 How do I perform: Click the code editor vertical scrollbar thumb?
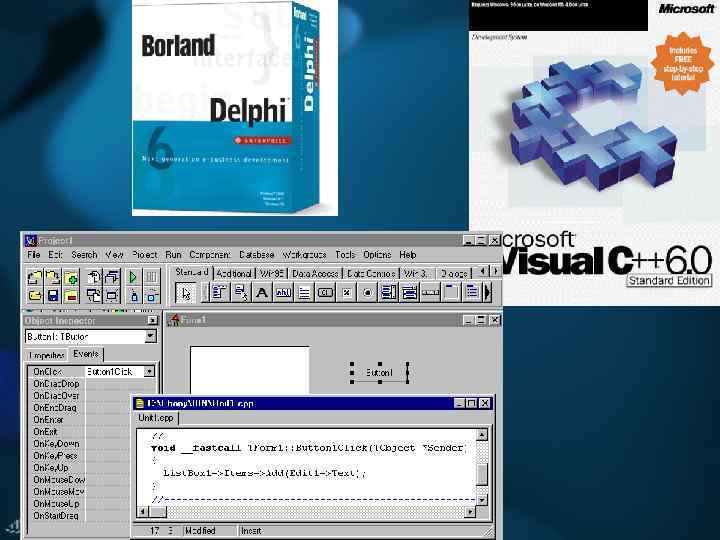(482, 474)
